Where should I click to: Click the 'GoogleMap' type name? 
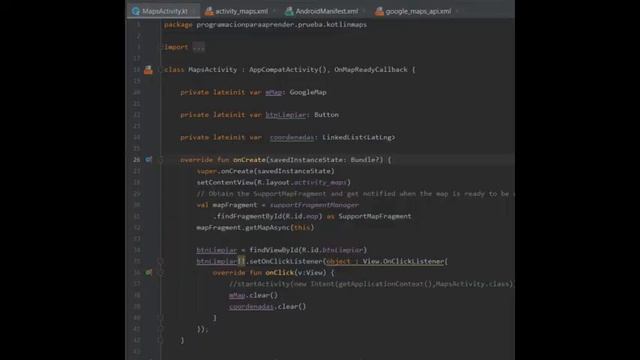coord(308,92)
